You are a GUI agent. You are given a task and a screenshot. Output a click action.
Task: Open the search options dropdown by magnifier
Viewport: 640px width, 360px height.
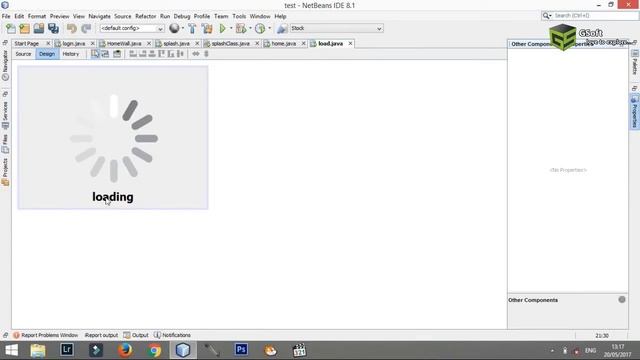(547, 16)
